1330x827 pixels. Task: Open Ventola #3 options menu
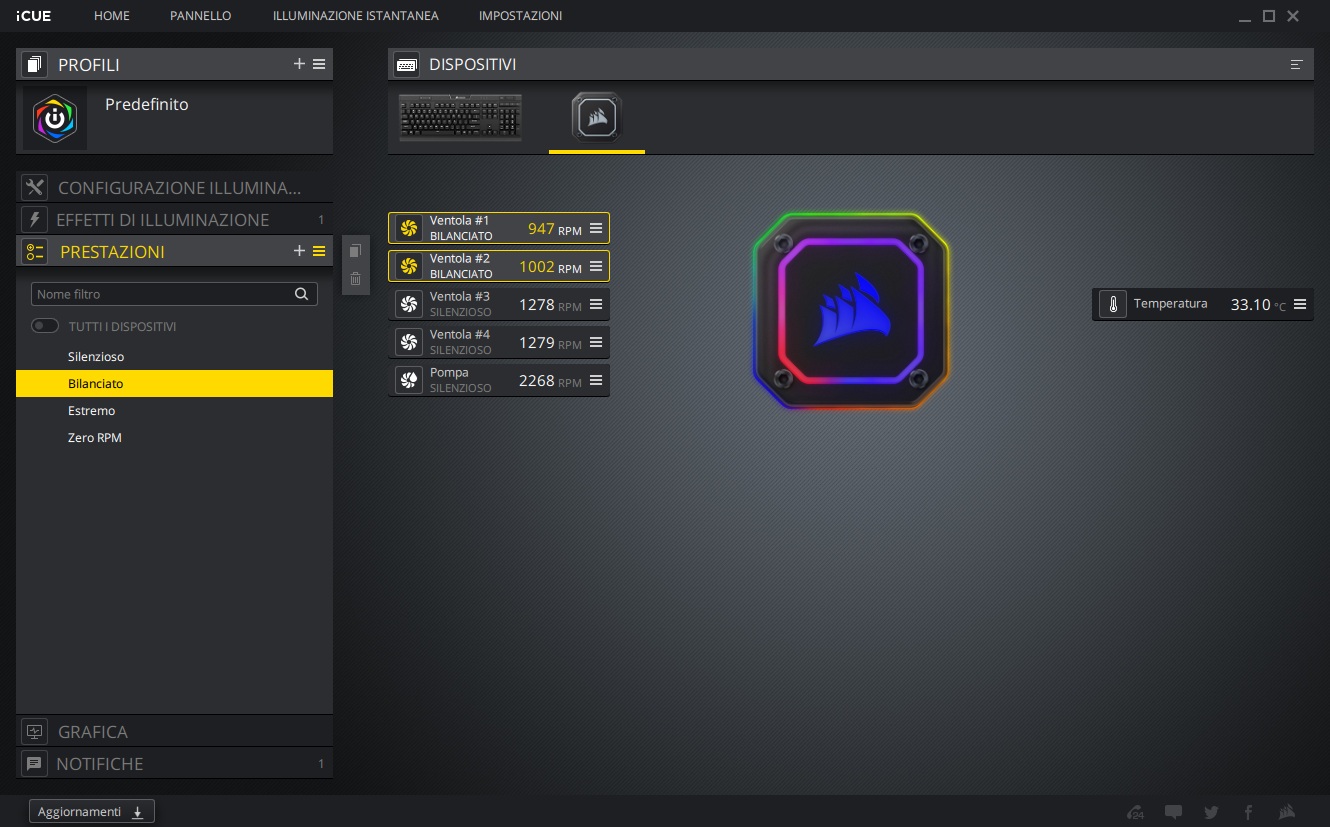click(596, 304)
